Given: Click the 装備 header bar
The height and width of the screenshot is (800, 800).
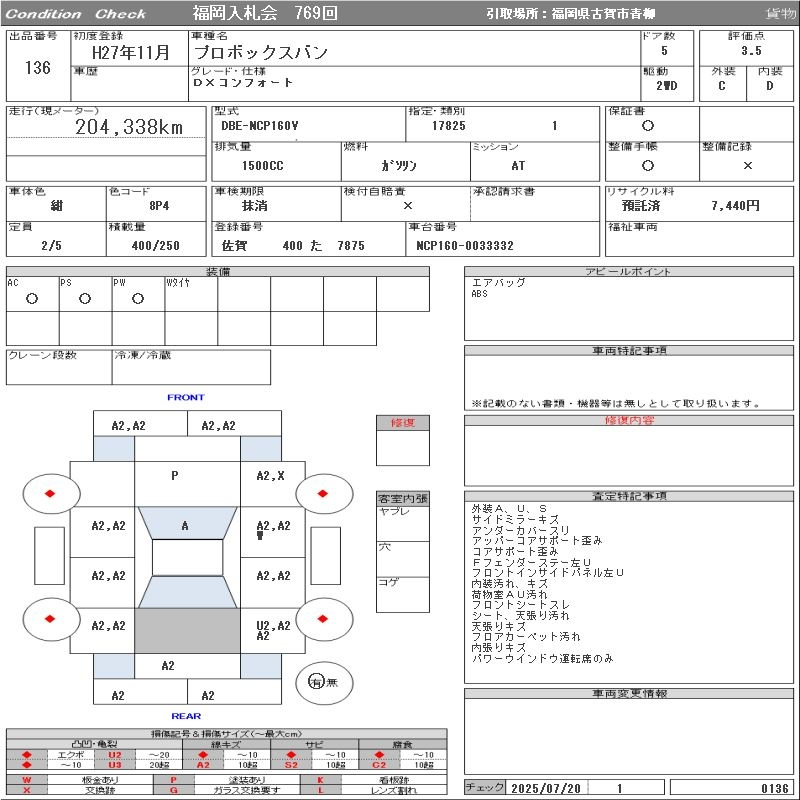Looking at the screenshot, I should point(218,271).
